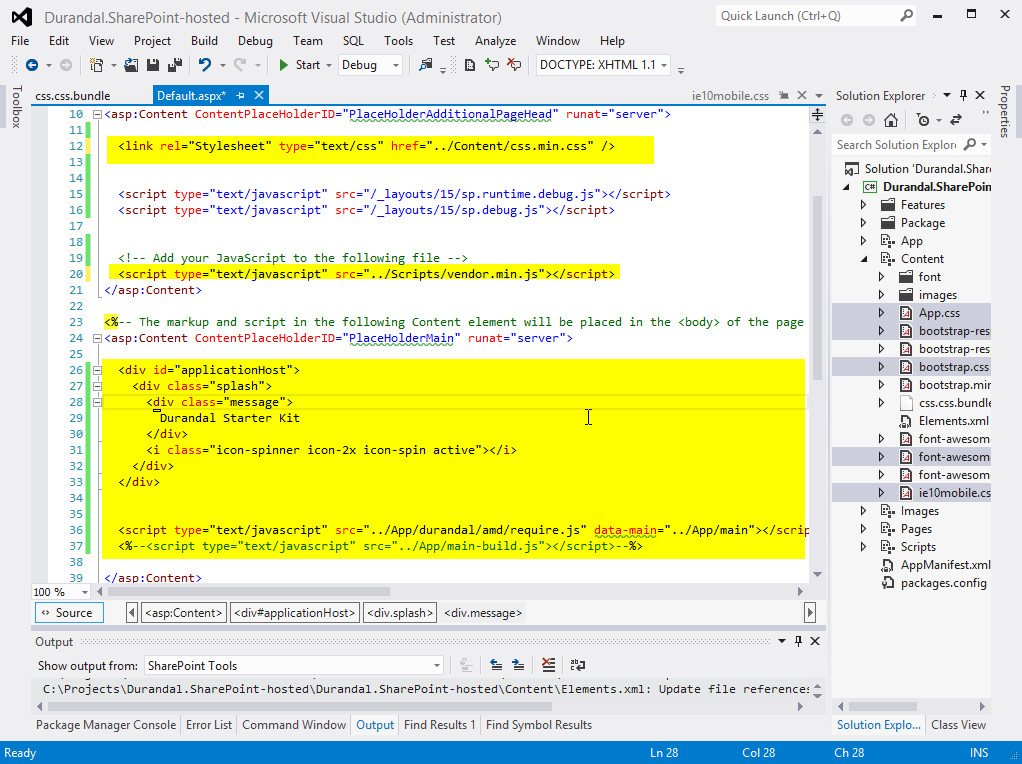This screenshot has width=1022, height=764.
Task: Open the Class View tab
Action: click(x=958, y=725)
